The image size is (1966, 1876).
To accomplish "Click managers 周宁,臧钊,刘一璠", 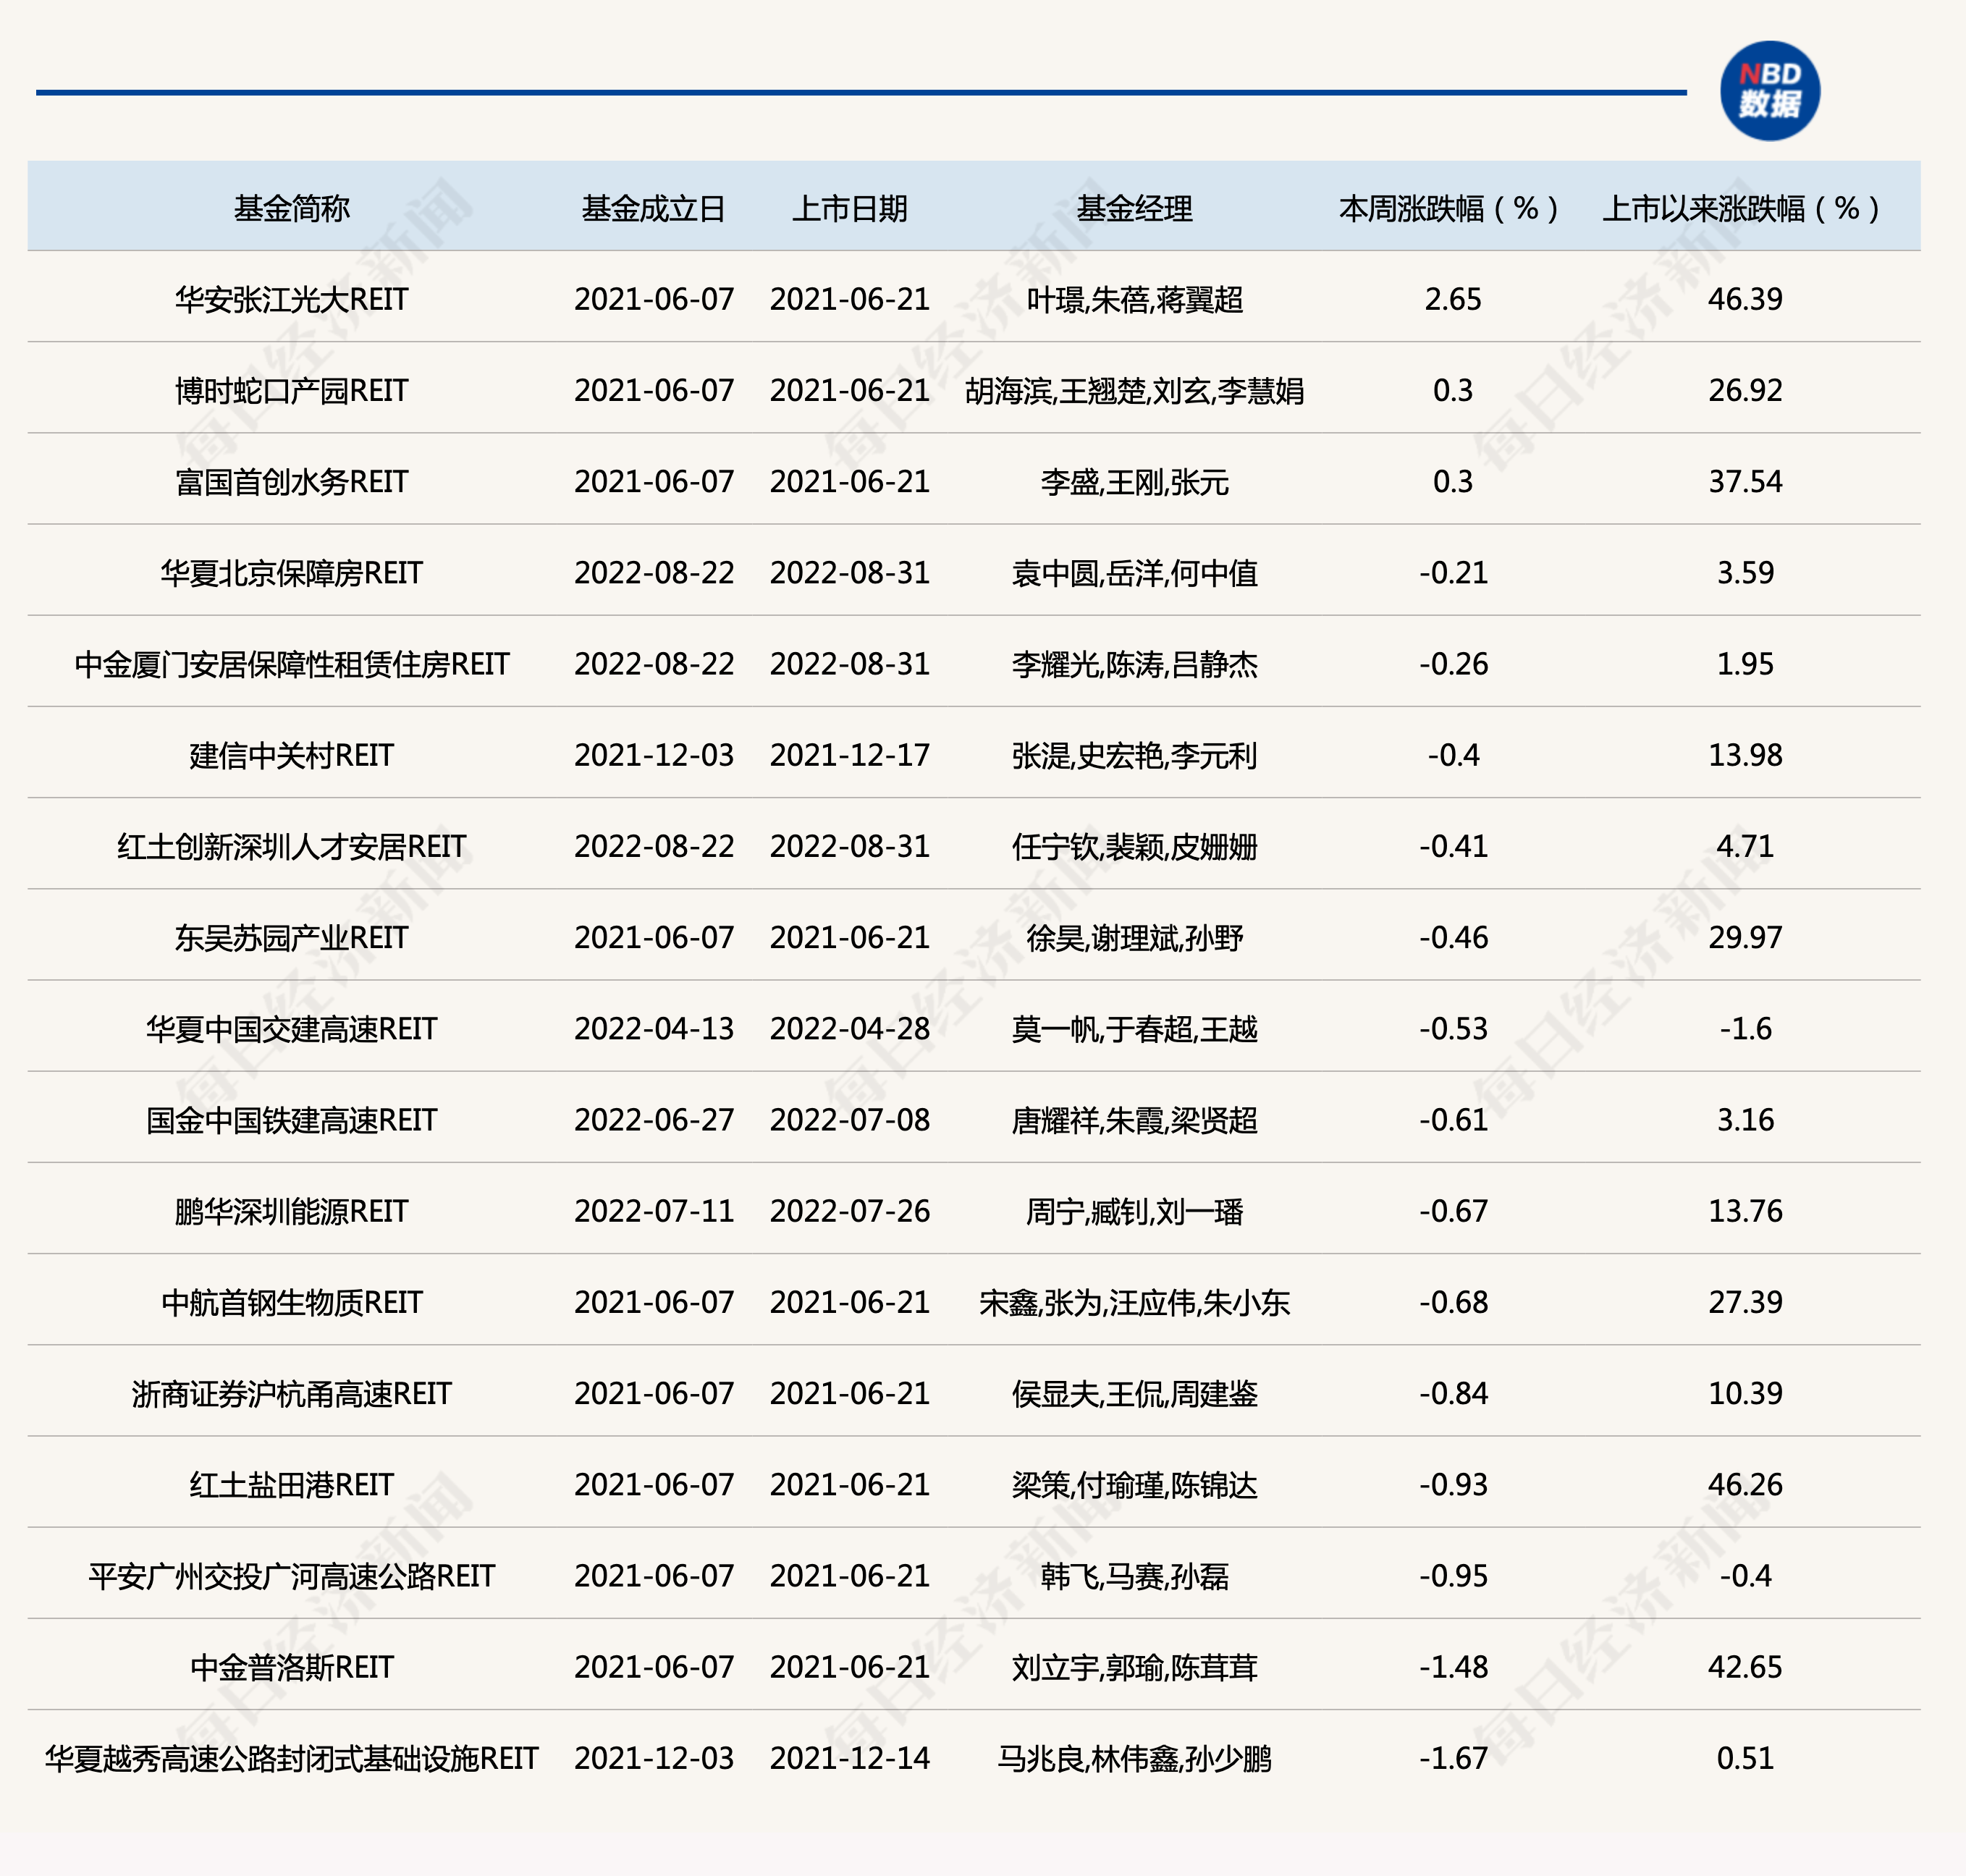I will pos(1134,1211).
